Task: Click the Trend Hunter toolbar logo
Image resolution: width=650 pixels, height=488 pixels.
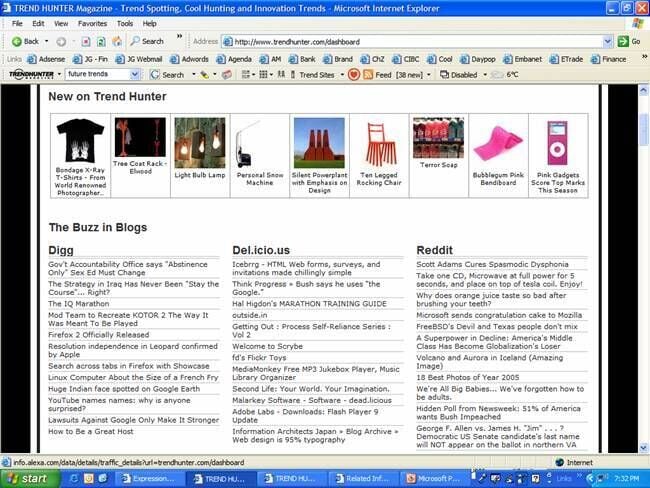Action: click(x=30, y=74)
